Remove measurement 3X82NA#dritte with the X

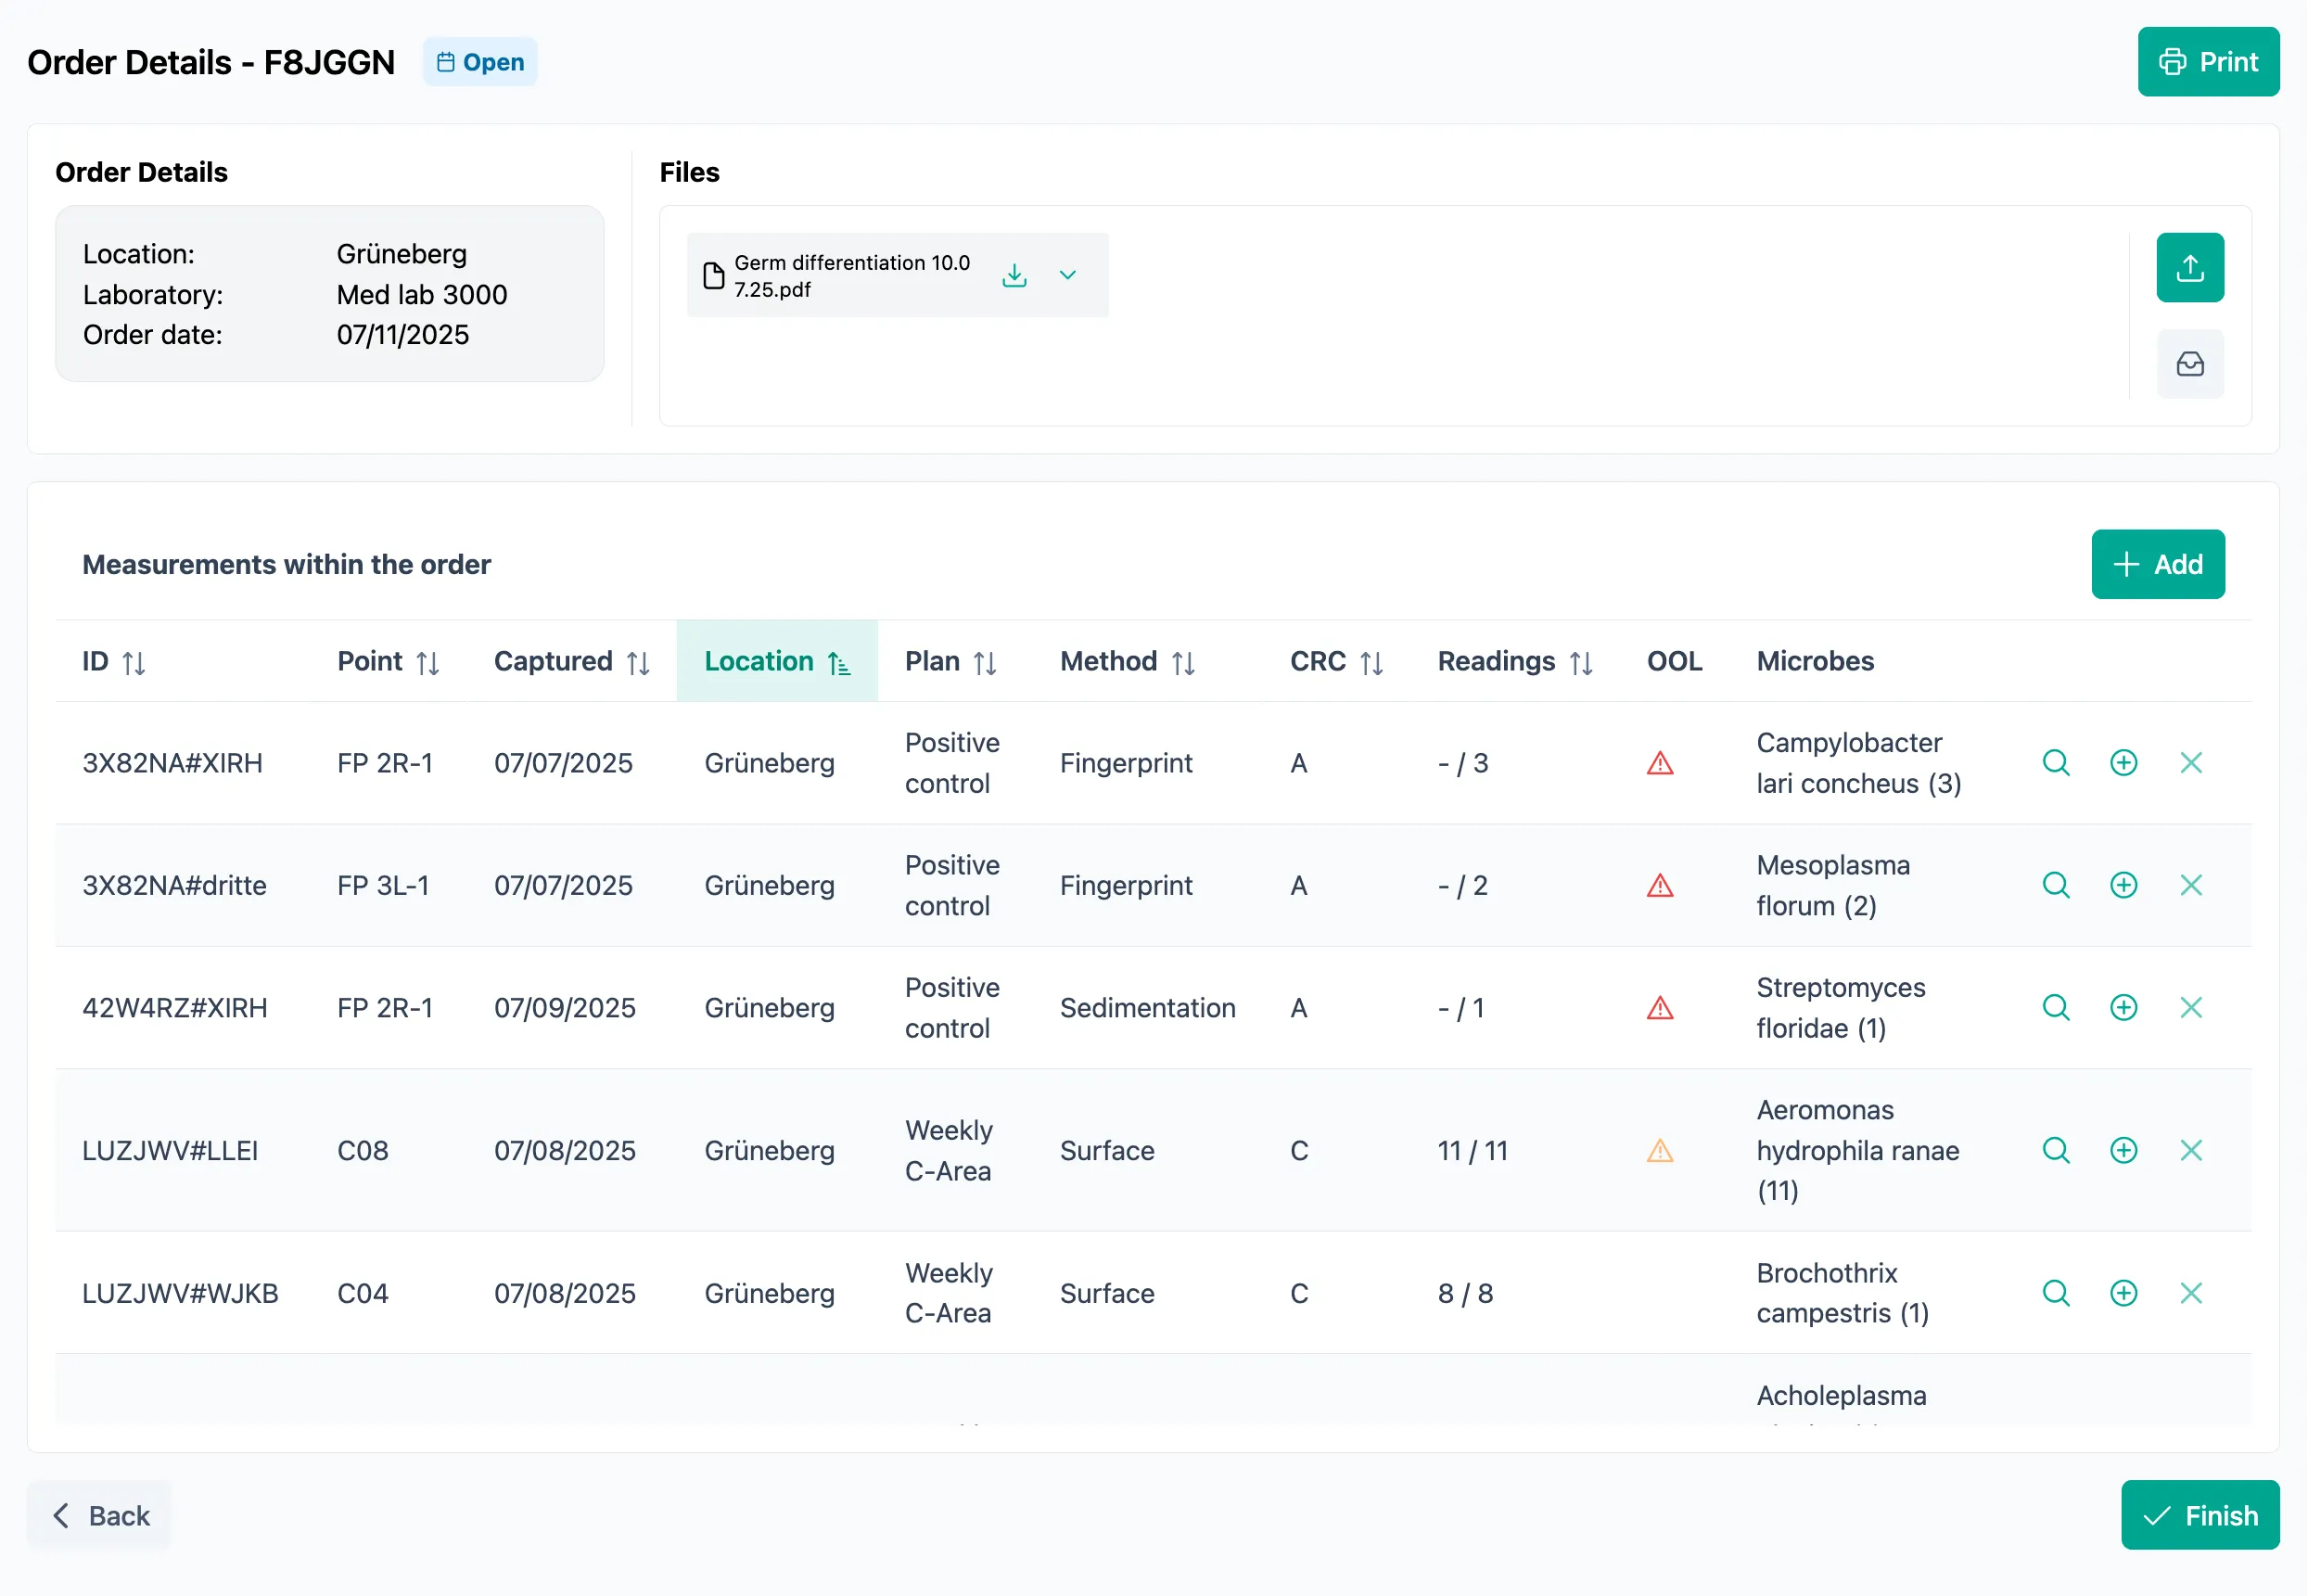tap(2191, 885)
